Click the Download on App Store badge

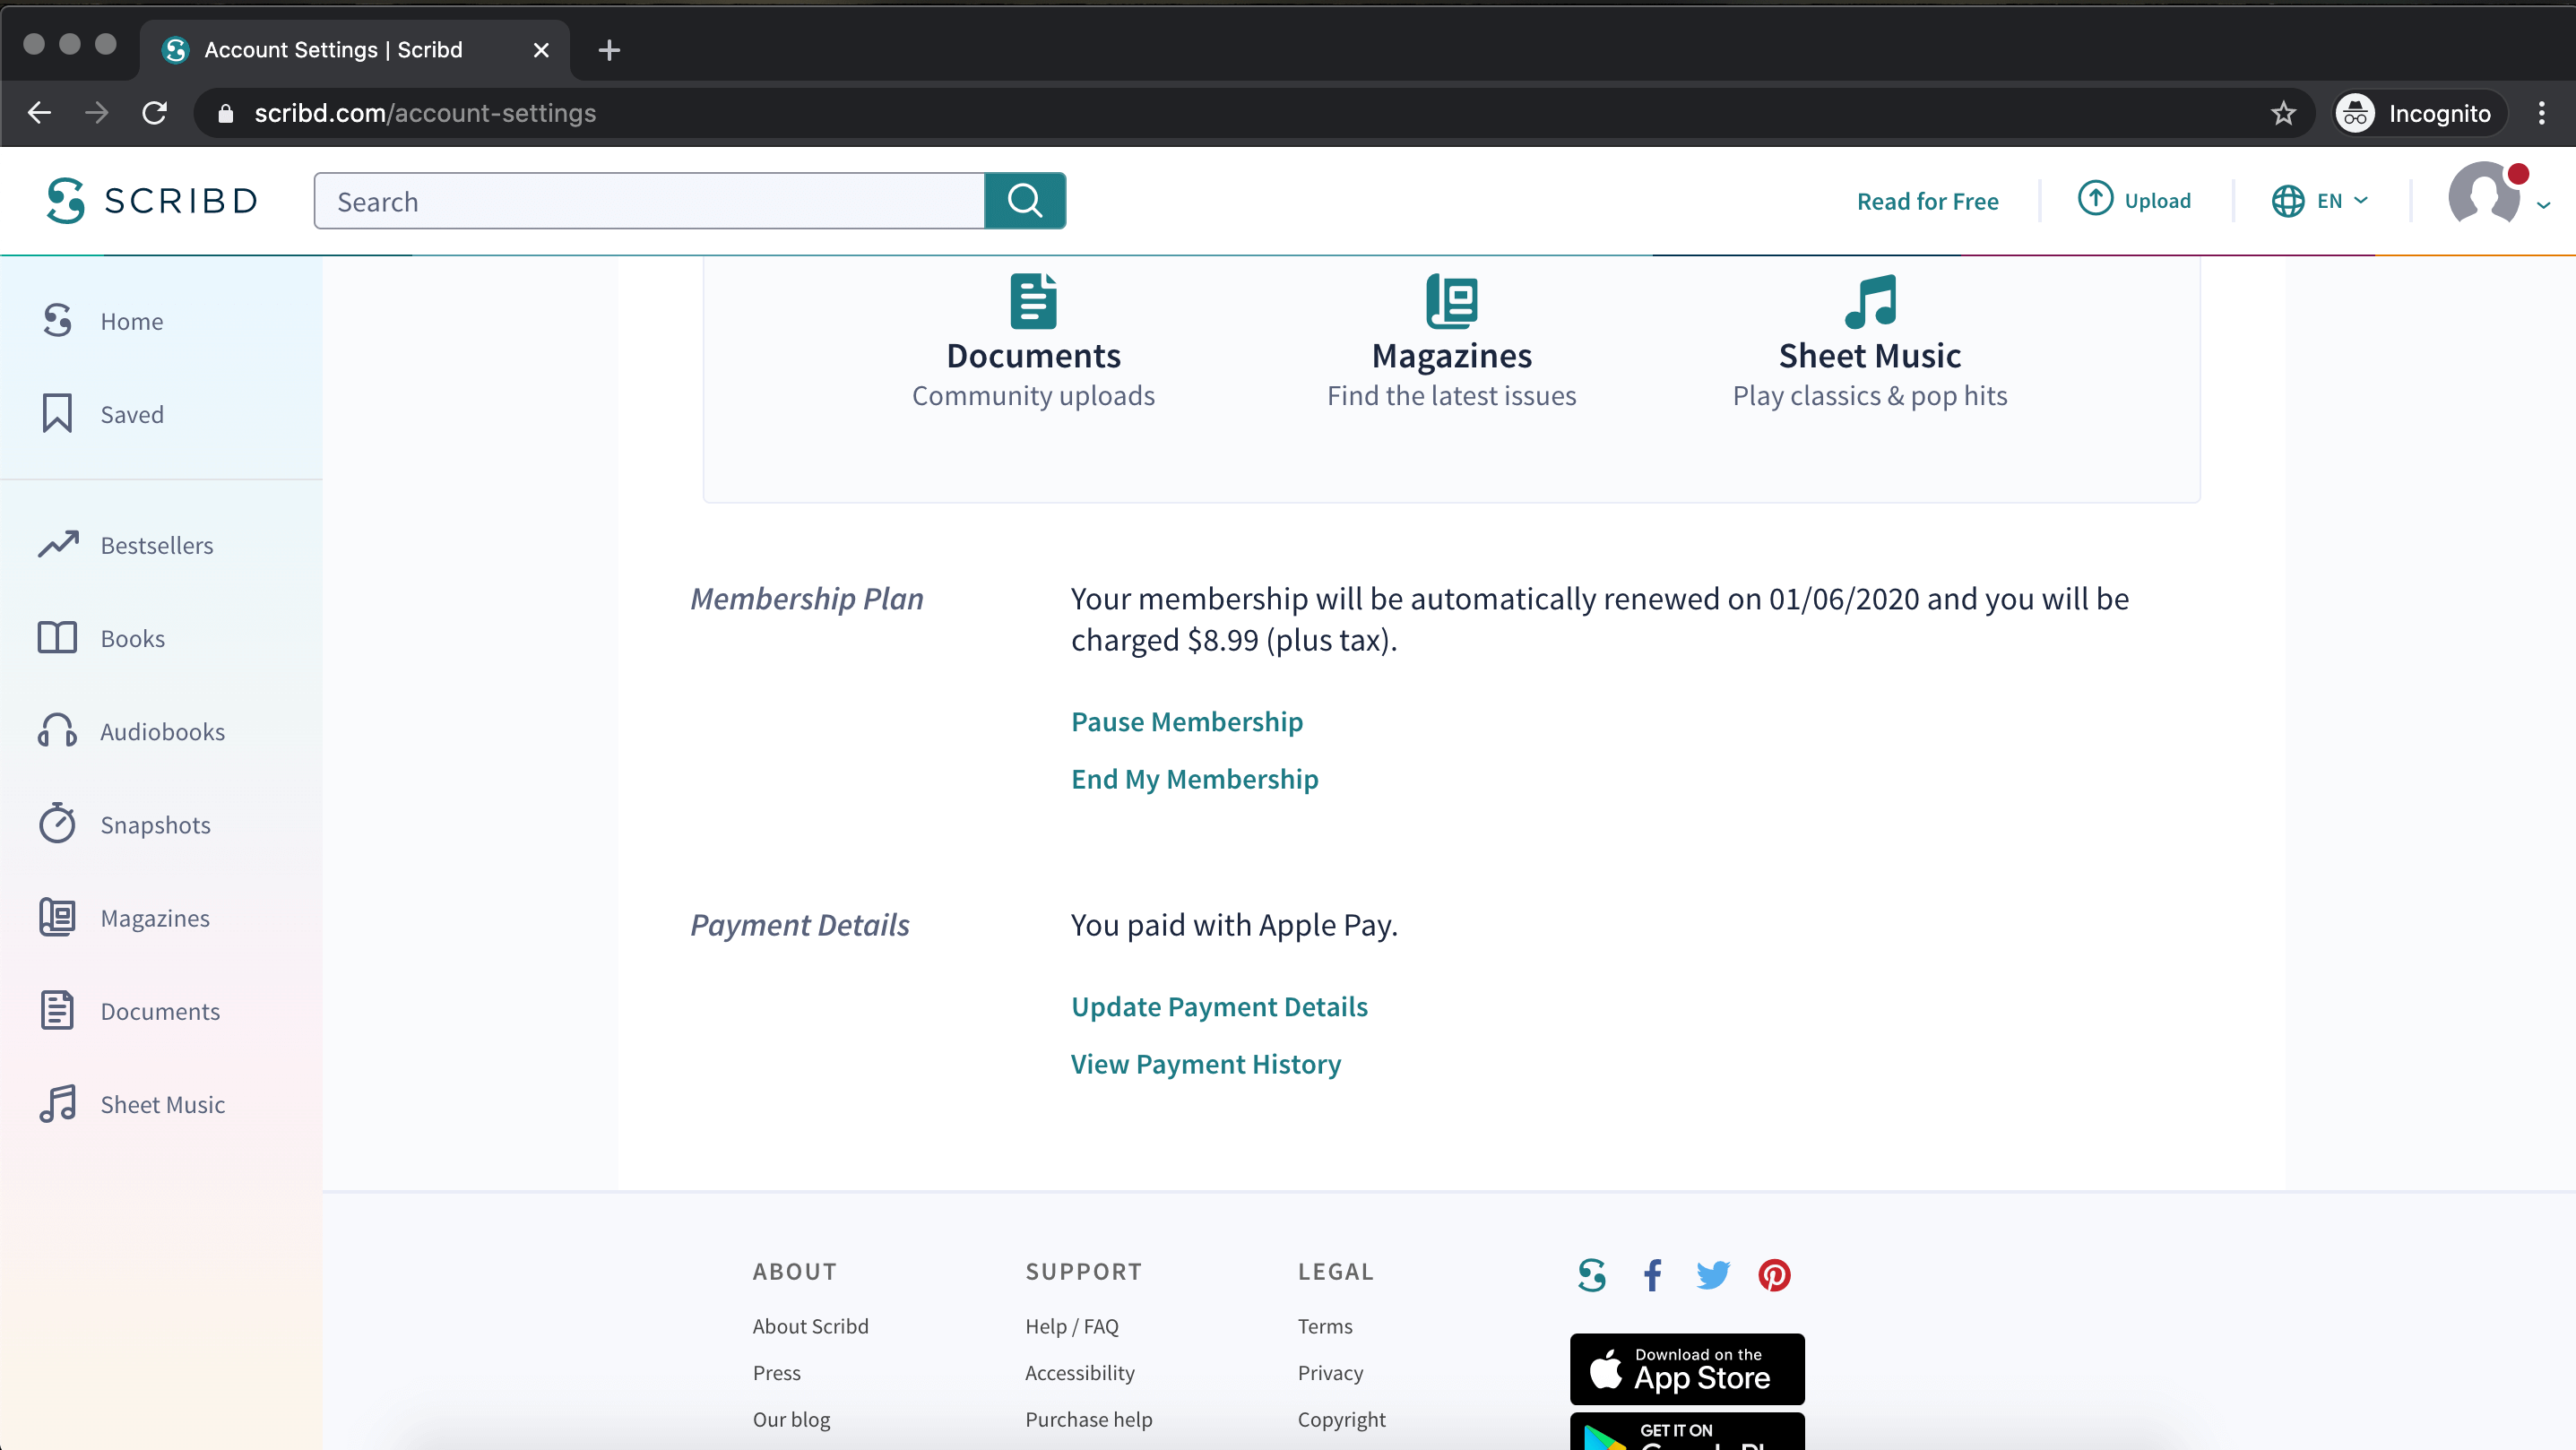point(1686,1369)
